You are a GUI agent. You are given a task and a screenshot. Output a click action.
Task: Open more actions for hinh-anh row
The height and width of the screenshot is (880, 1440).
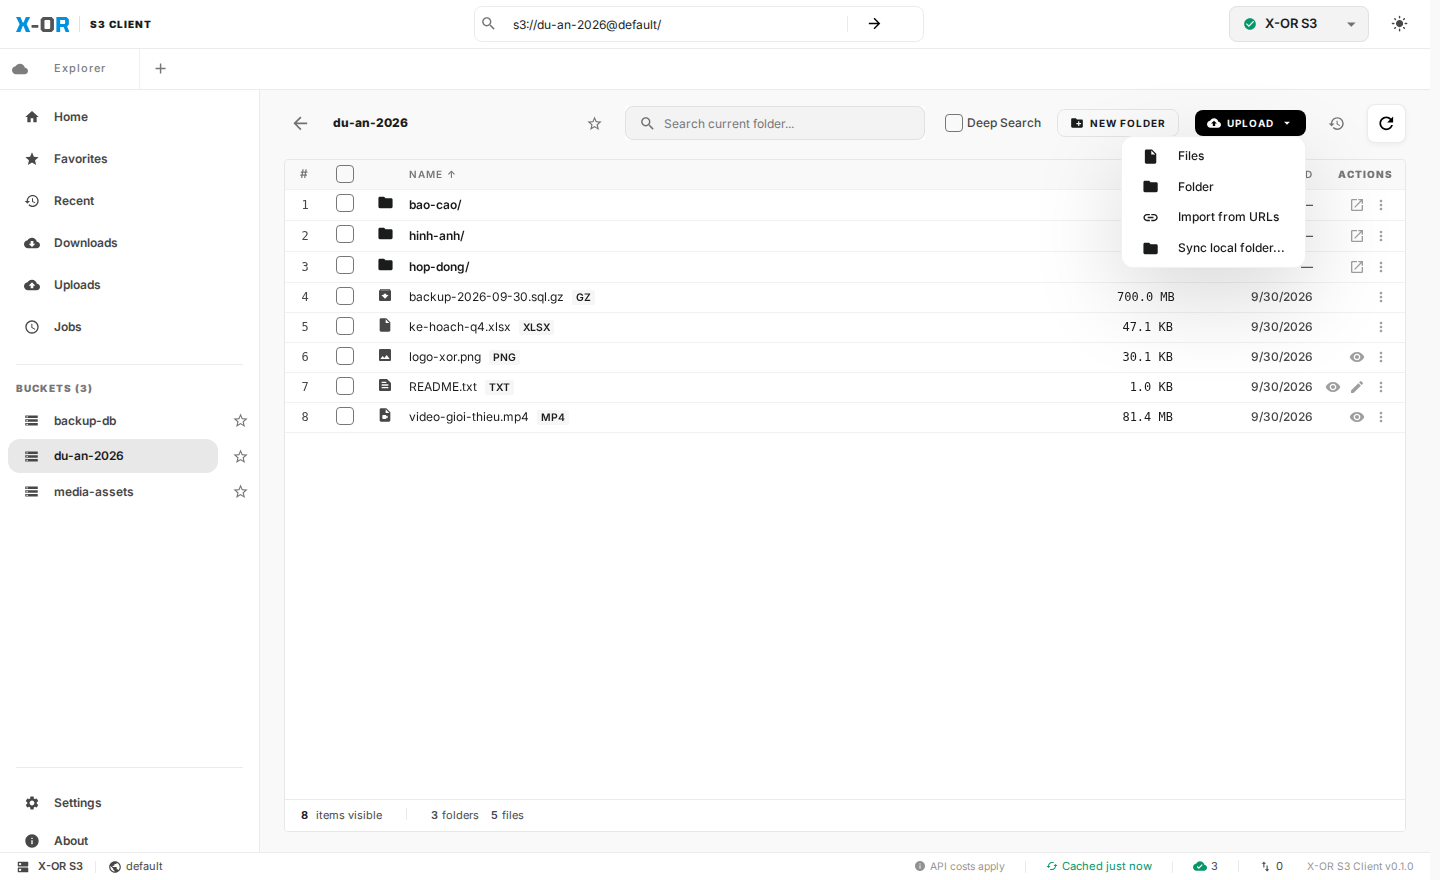click(x=1381, y=236)
